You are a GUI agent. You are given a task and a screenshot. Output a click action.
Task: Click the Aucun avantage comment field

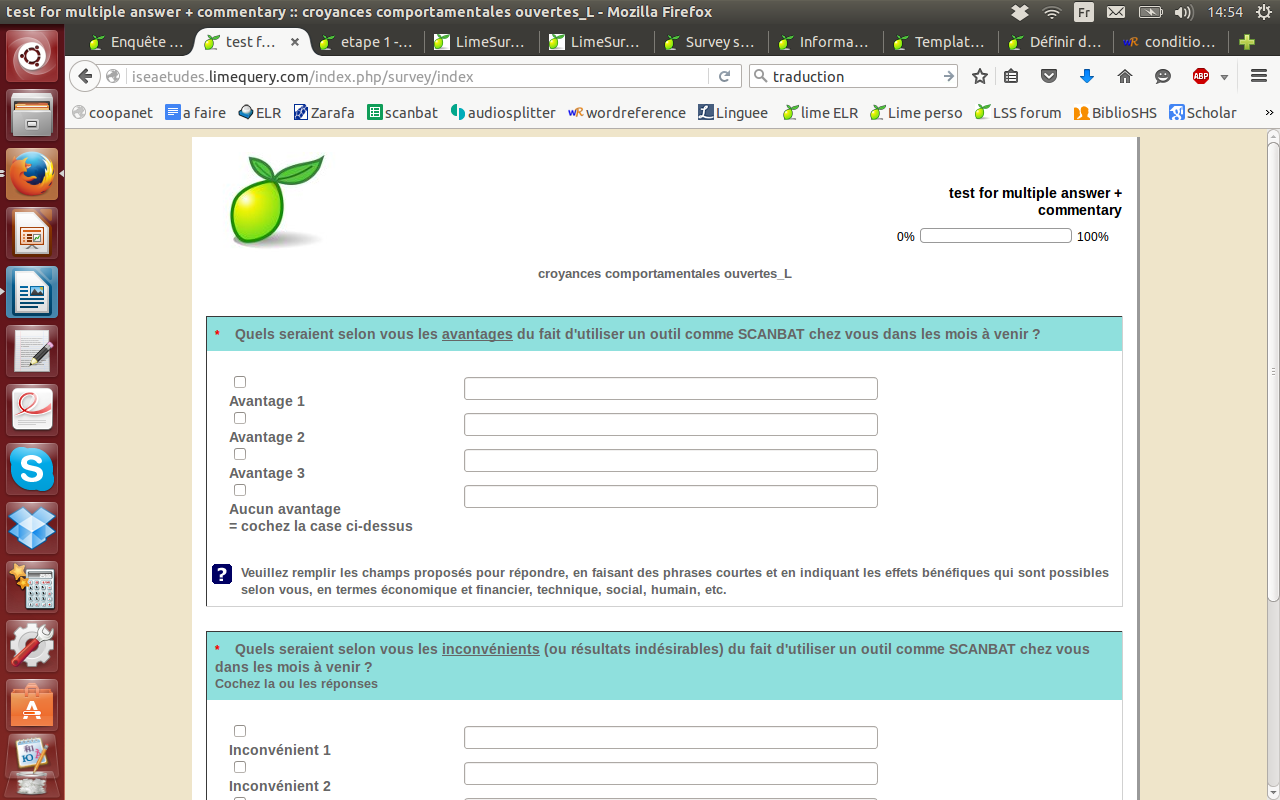coord(671,497)
